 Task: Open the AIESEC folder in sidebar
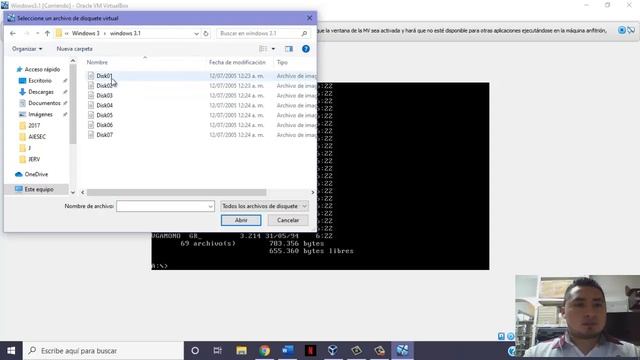(x=37, y=137)
